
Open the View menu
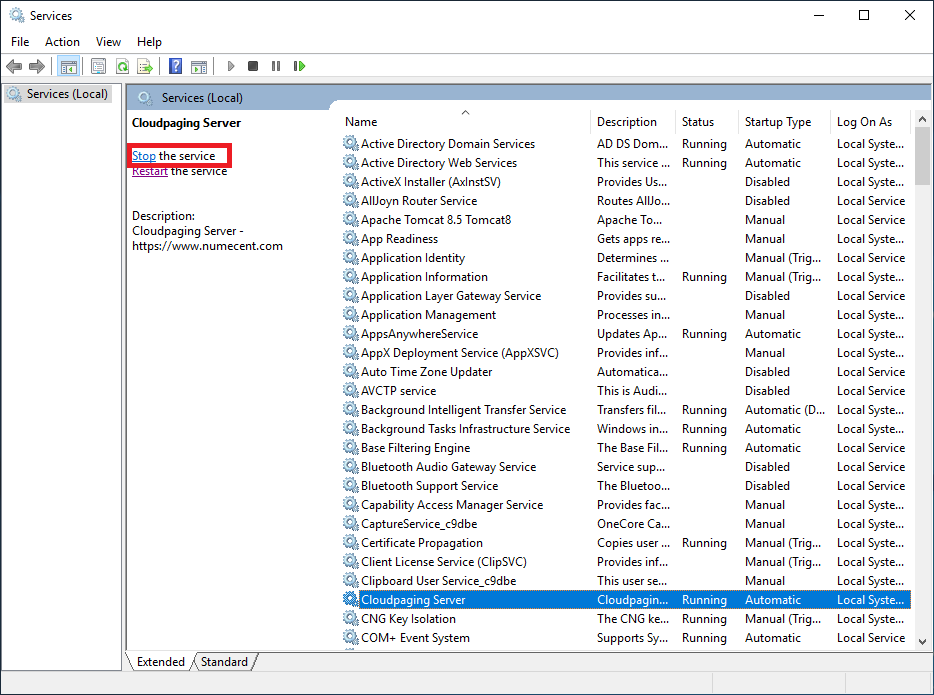point(108,42)
